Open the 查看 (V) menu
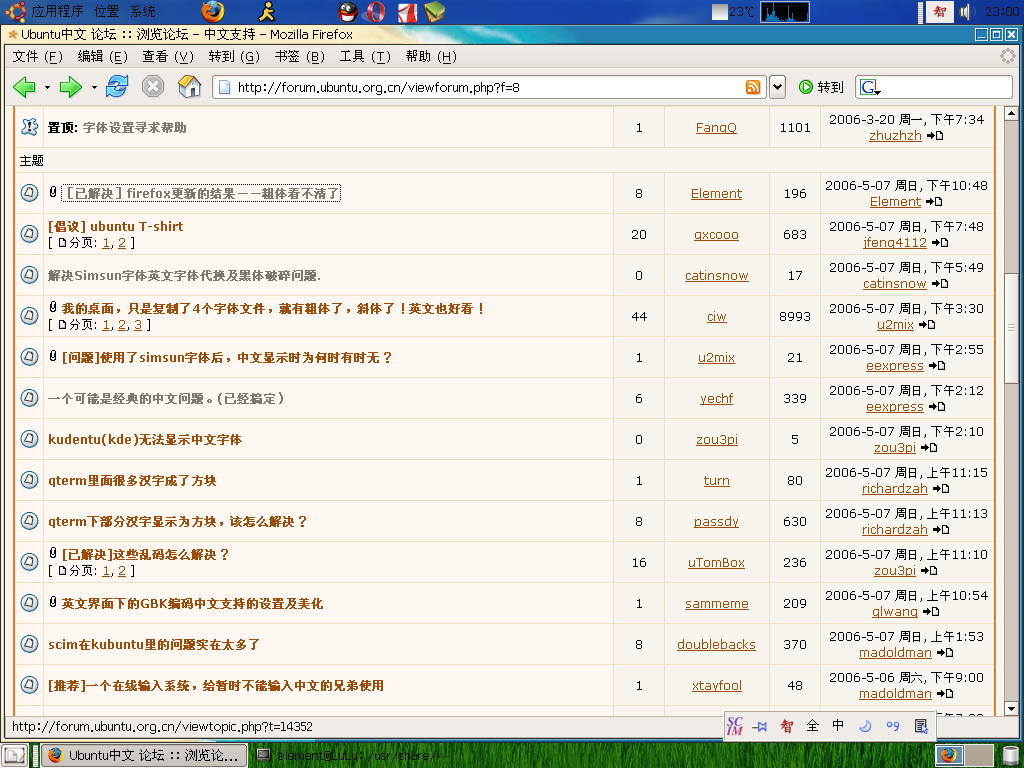Viewport: 1024px width, 768px height. tap(168, 57)
